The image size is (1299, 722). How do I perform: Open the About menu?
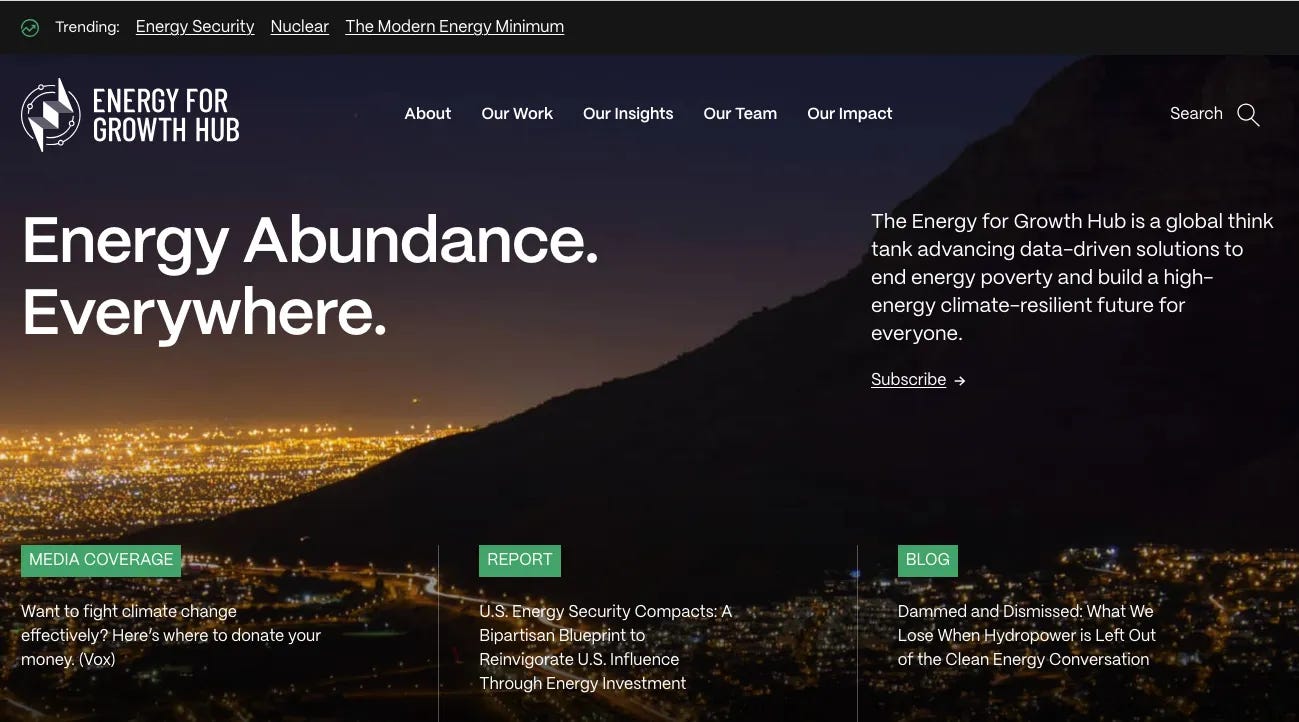coord(427,114)
